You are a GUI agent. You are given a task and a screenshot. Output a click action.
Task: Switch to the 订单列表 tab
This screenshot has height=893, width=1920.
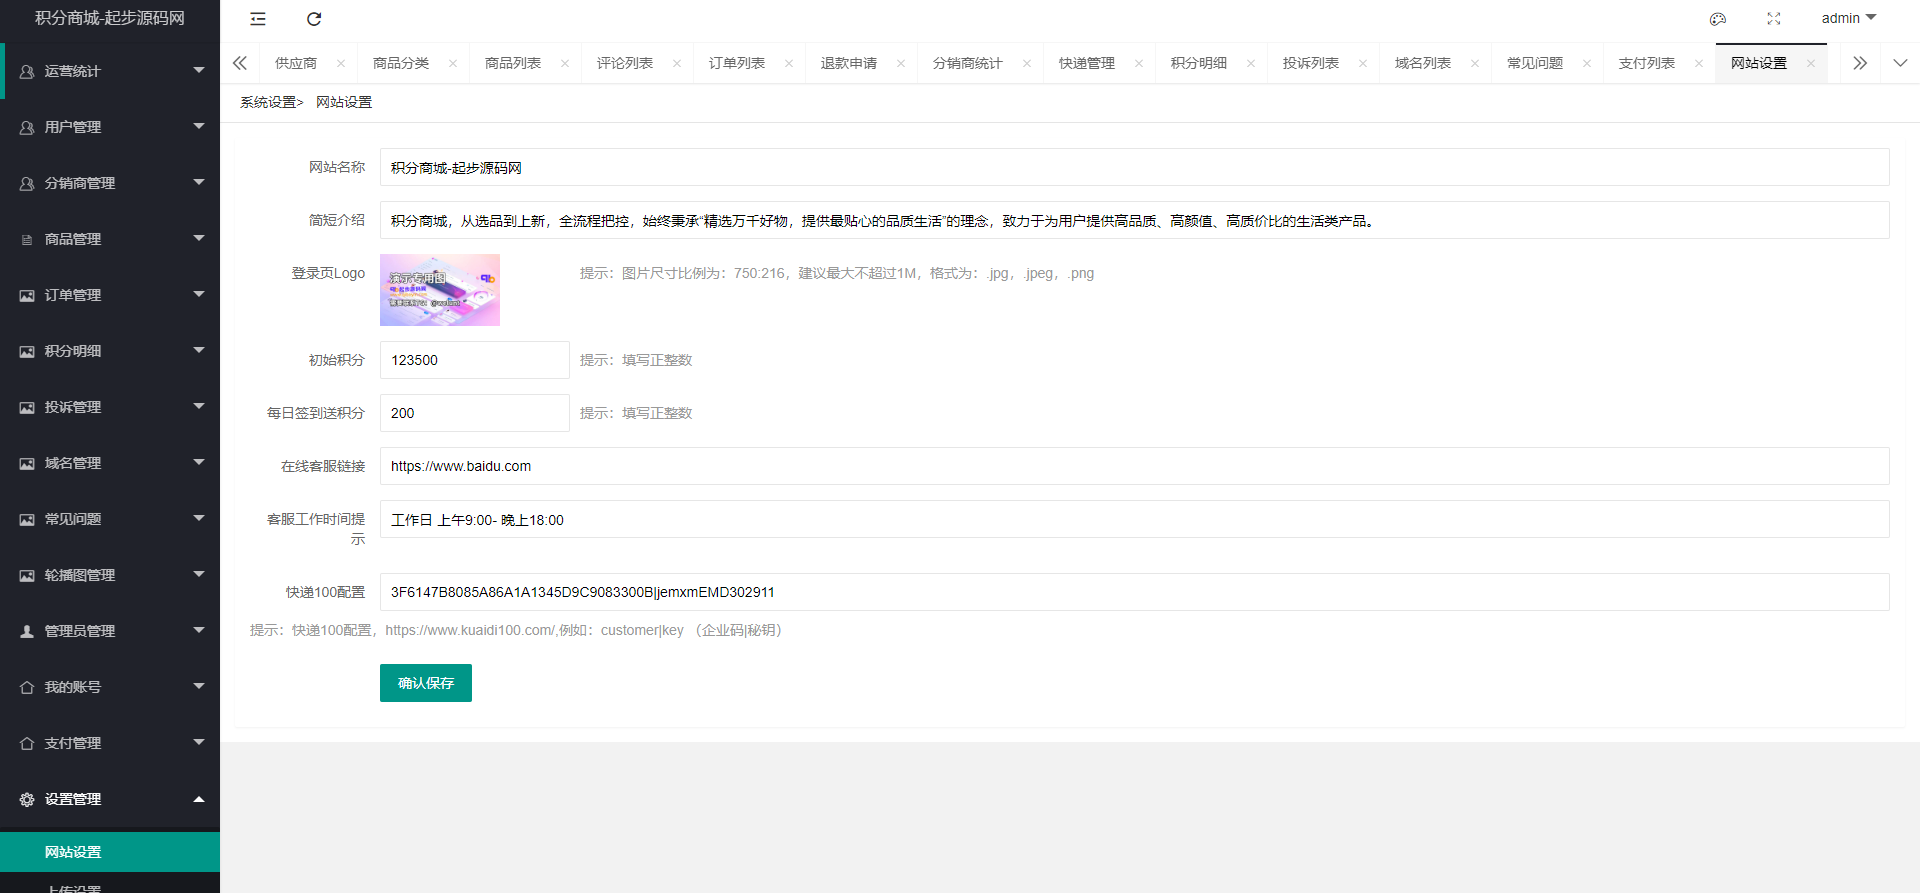737,63
